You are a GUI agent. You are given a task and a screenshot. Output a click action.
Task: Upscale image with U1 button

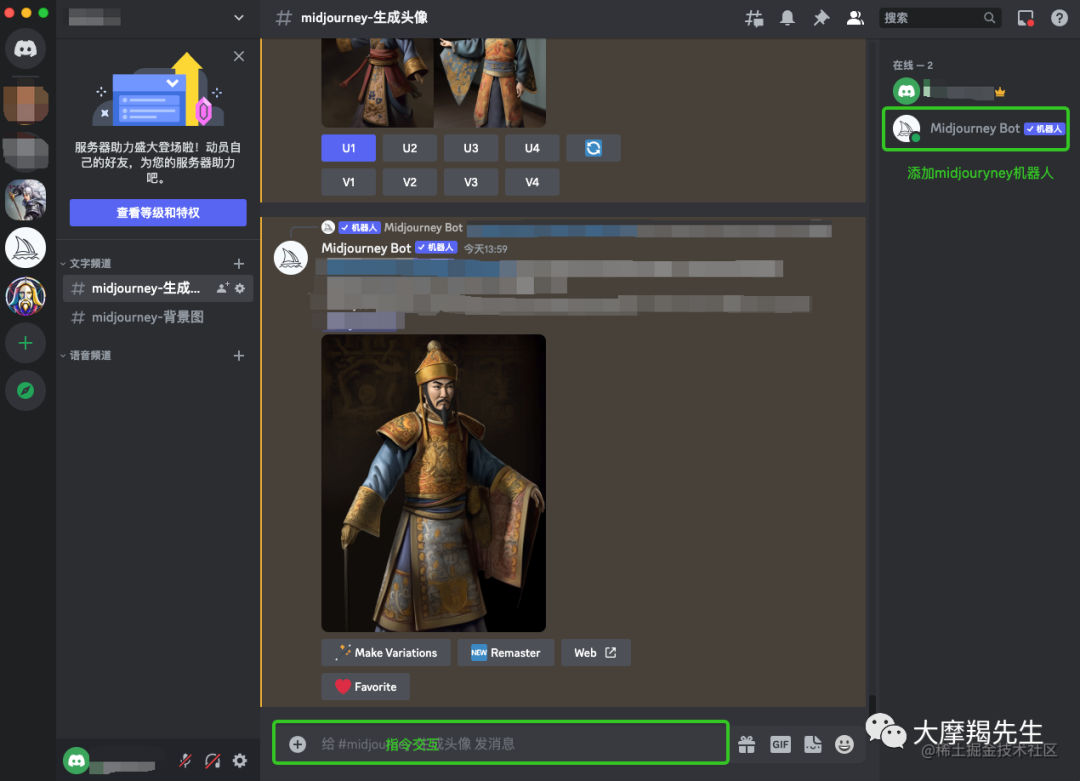point(349,148)
